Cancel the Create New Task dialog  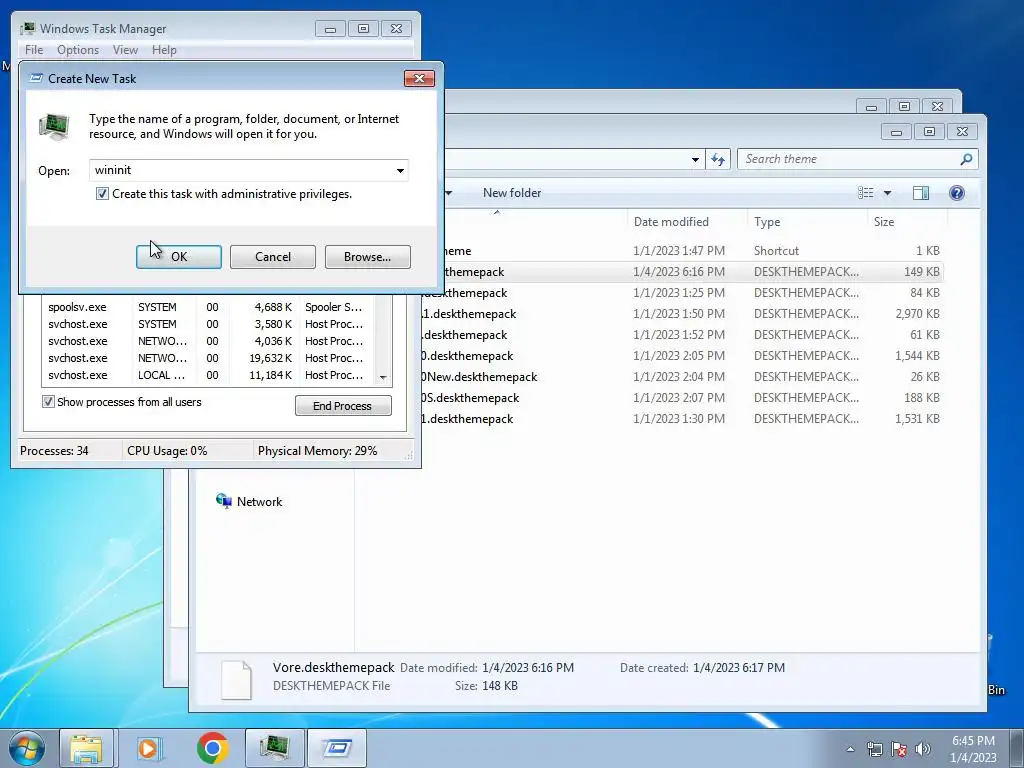click(273, 257)
